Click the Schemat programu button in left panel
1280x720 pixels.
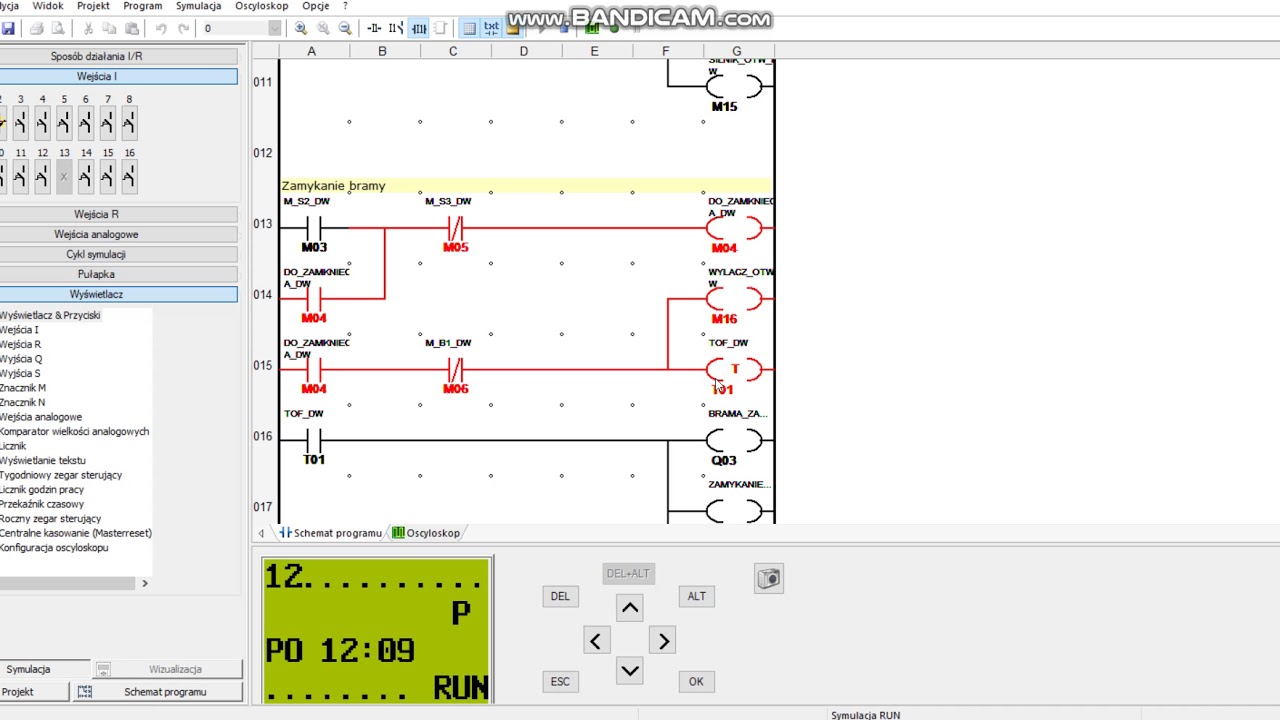[156, 692]
